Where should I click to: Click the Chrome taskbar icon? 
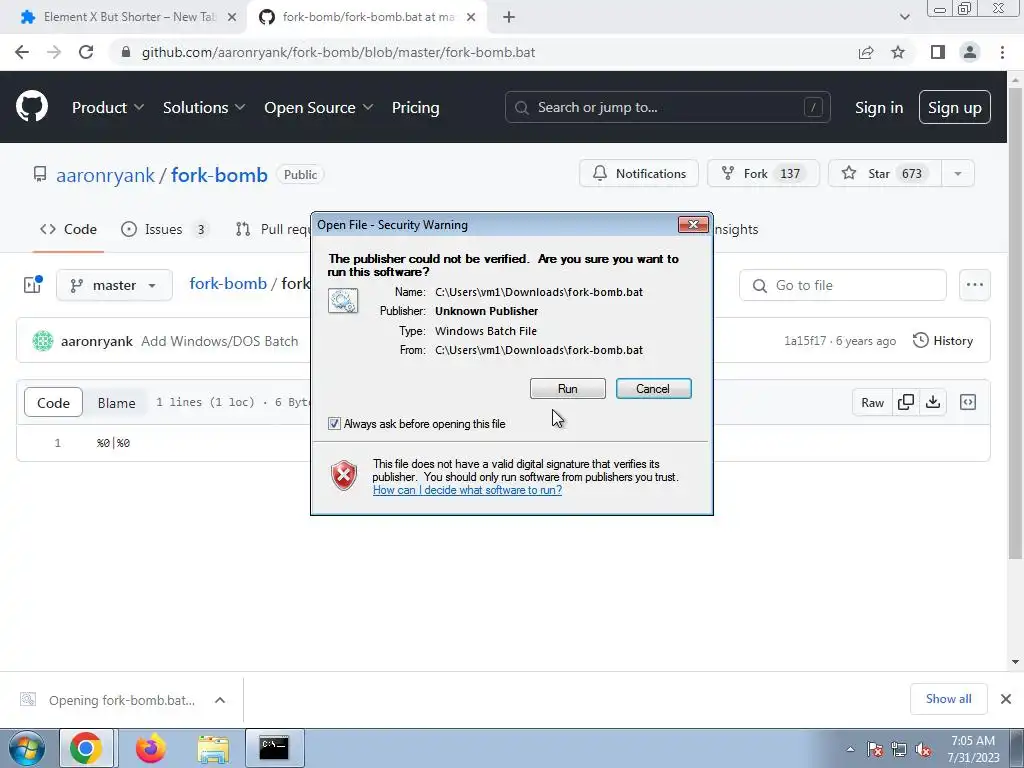click(x=86, y=748)
